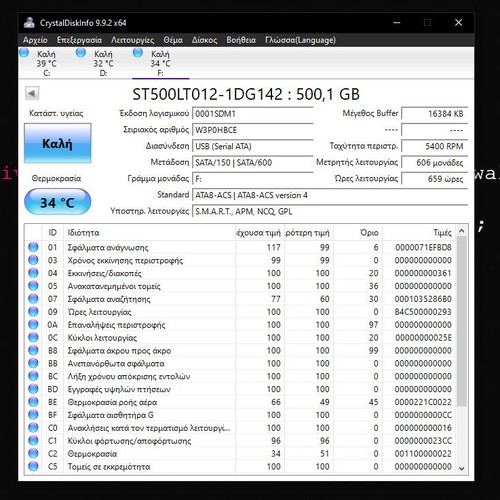Click the status orb of attribute BB

[x=33, y=363]
